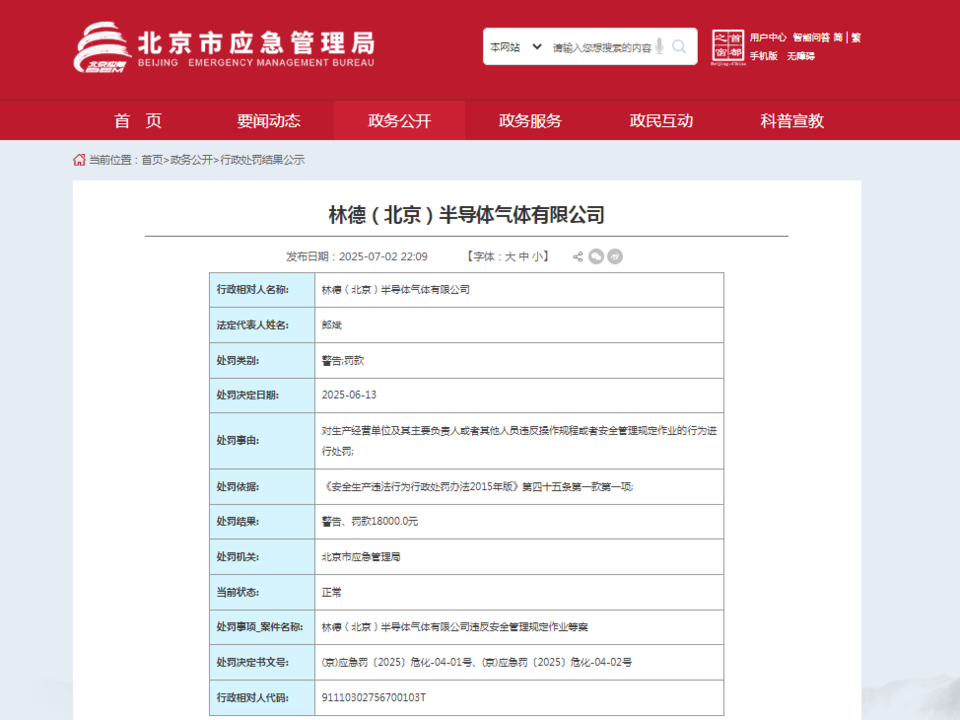960x720 pixels.
Task: Click breadcrumb link 政务公开
Action: pyautogui.click(x=191, y=160)
